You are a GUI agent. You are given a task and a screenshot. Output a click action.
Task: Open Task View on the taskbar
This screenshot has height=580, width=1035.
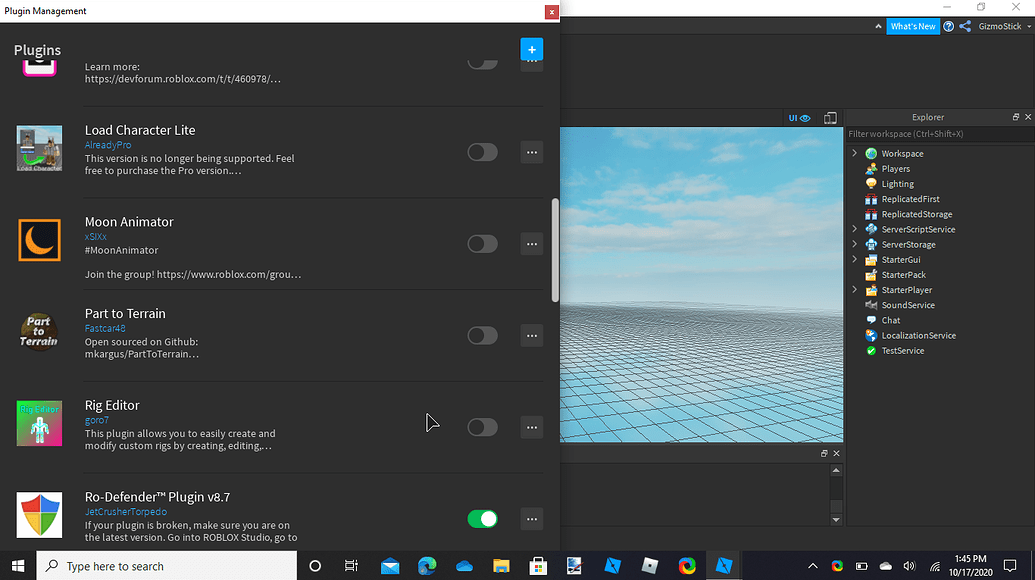(351, 566)
